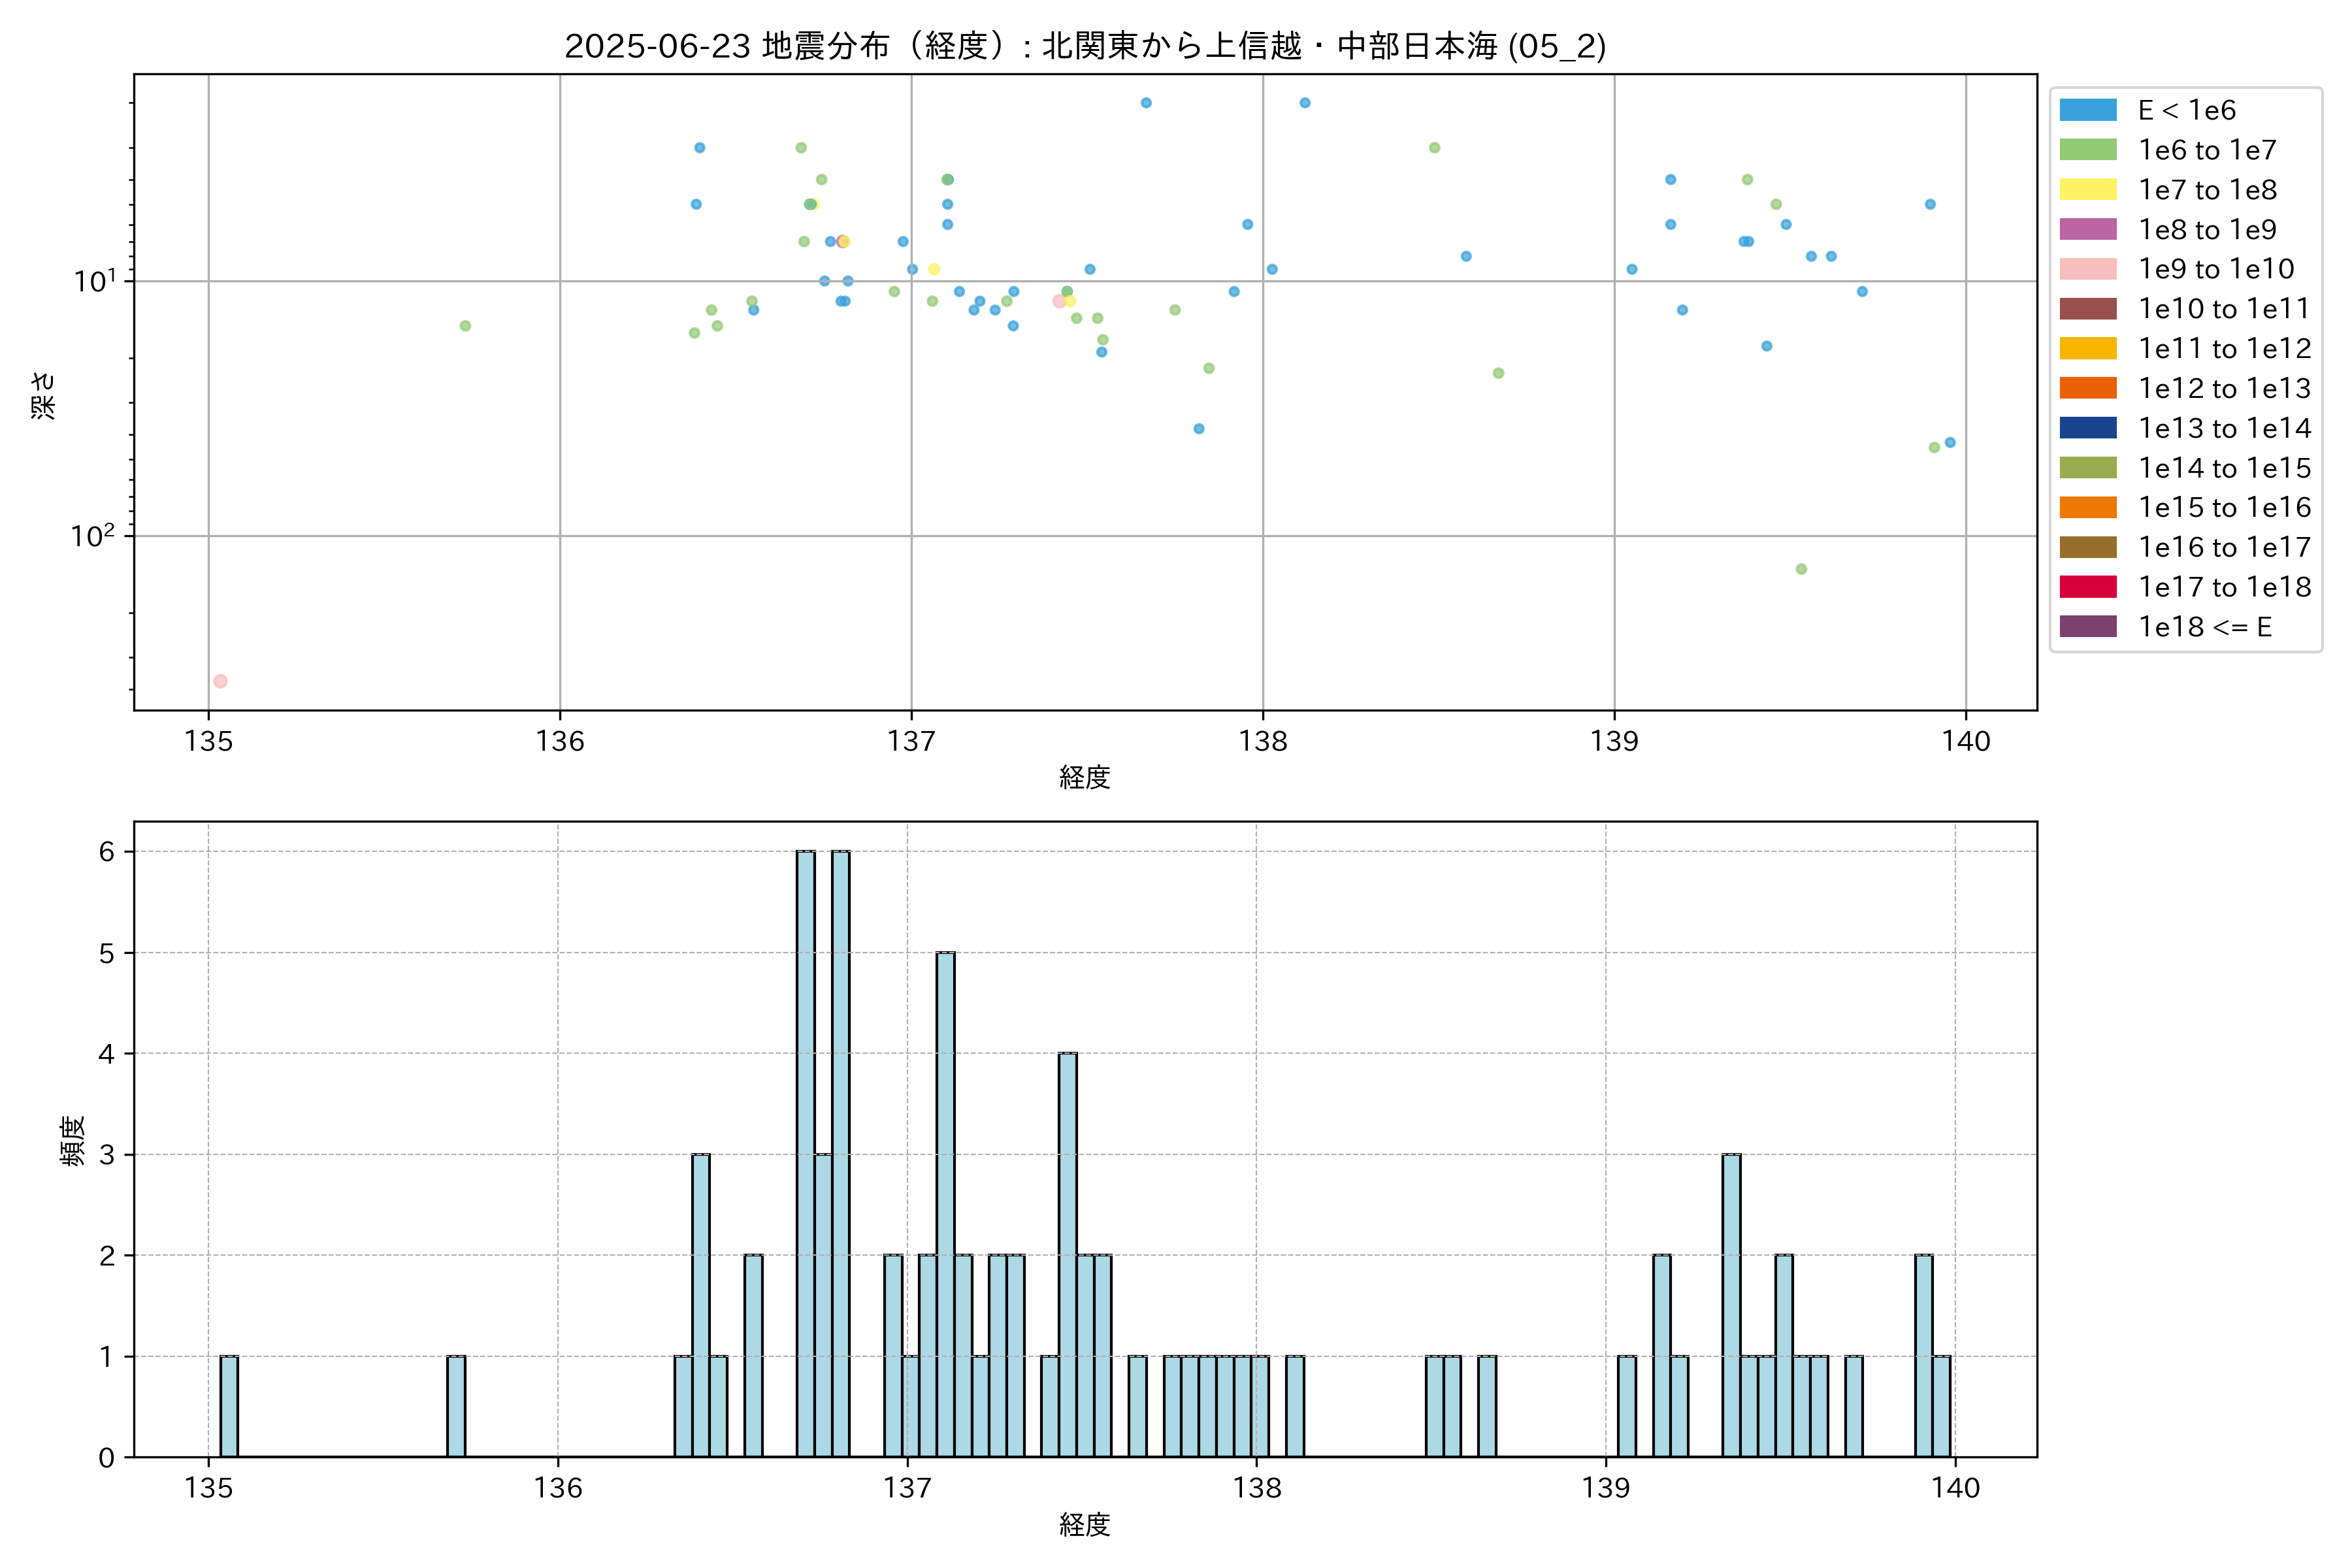This screenshot has height=1568, width=2352.
Task: Click the 1e15 to 1e16 legend label
Action: click(2224, 508)
